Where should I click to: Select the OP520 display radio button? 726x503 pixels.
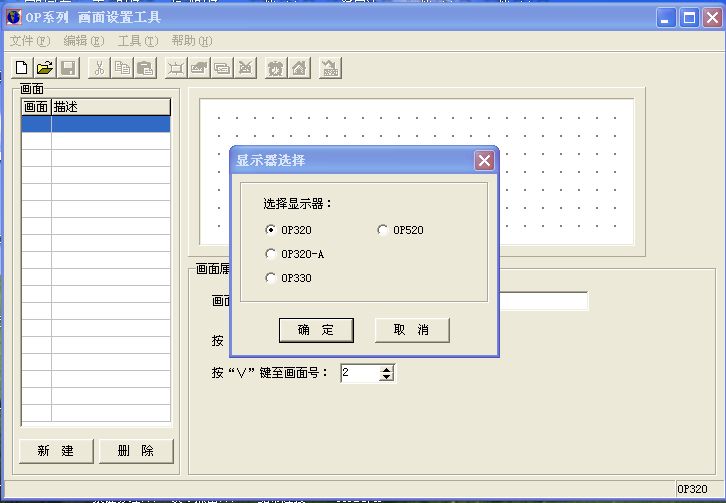pyautogui.click(x=382, y=230)
